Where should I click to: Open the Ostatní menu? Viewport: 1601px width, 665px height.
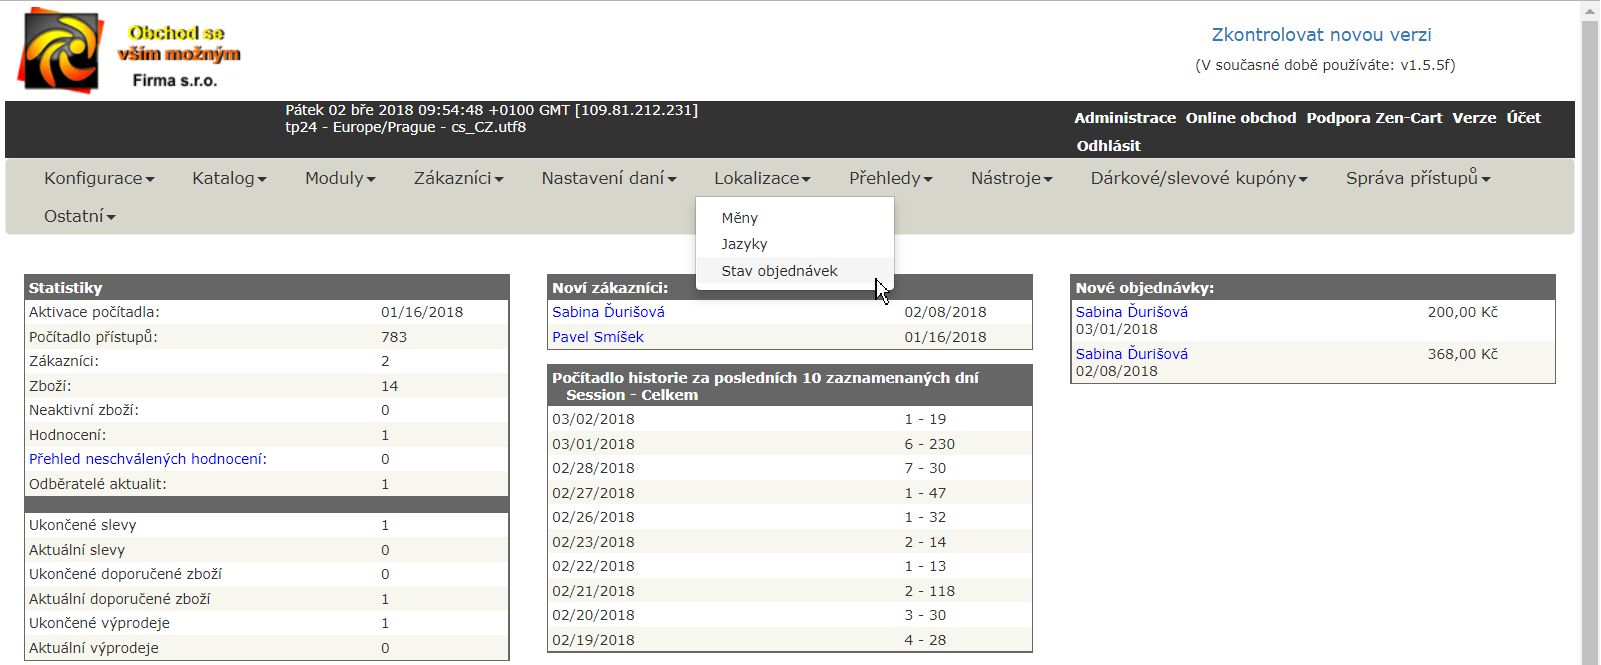click(x=79, y=216)
